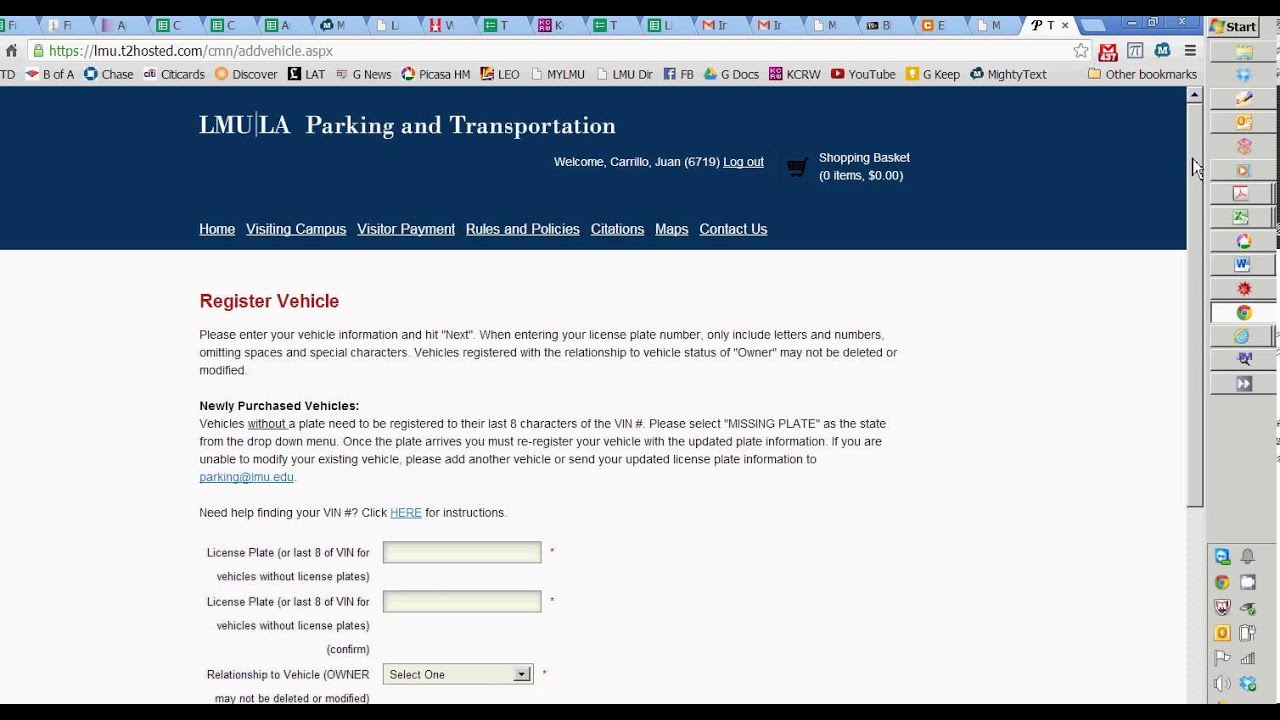Open Visiting Campus navigation item
The height and width of the screenshot is (720, 1280).
coord(296,229)
